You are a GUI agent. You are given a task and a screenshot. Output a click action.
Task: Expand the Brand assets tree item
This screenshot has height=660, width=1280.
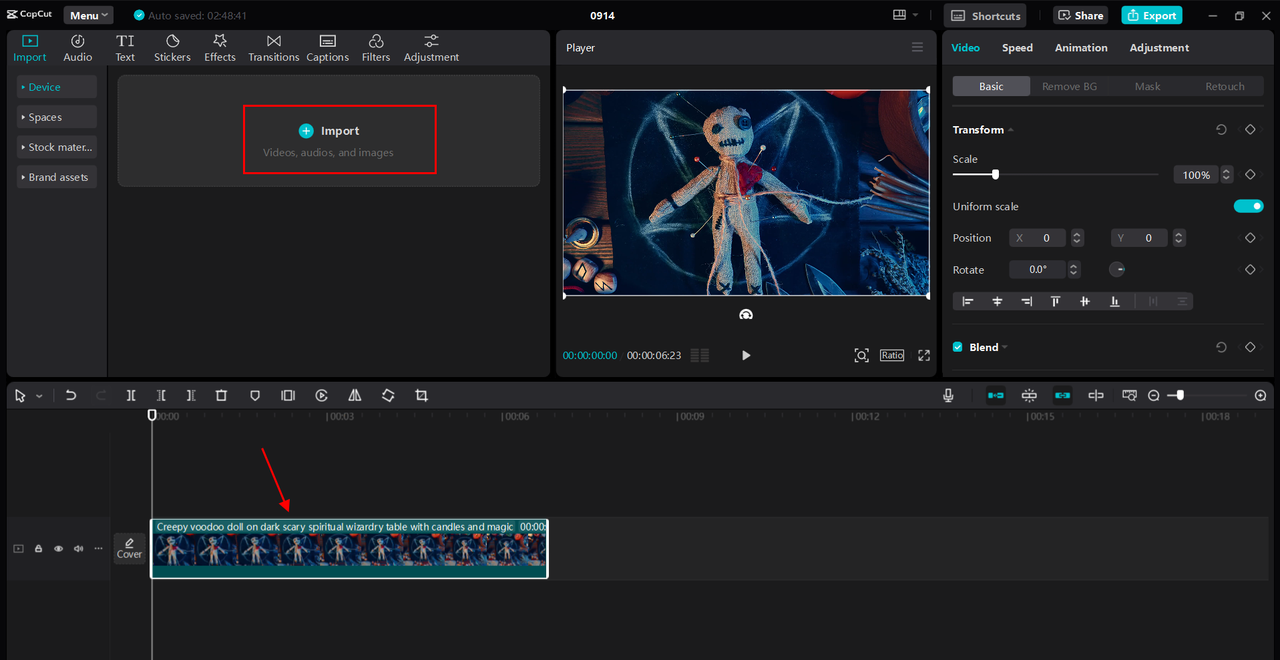[x=57, y=177]
